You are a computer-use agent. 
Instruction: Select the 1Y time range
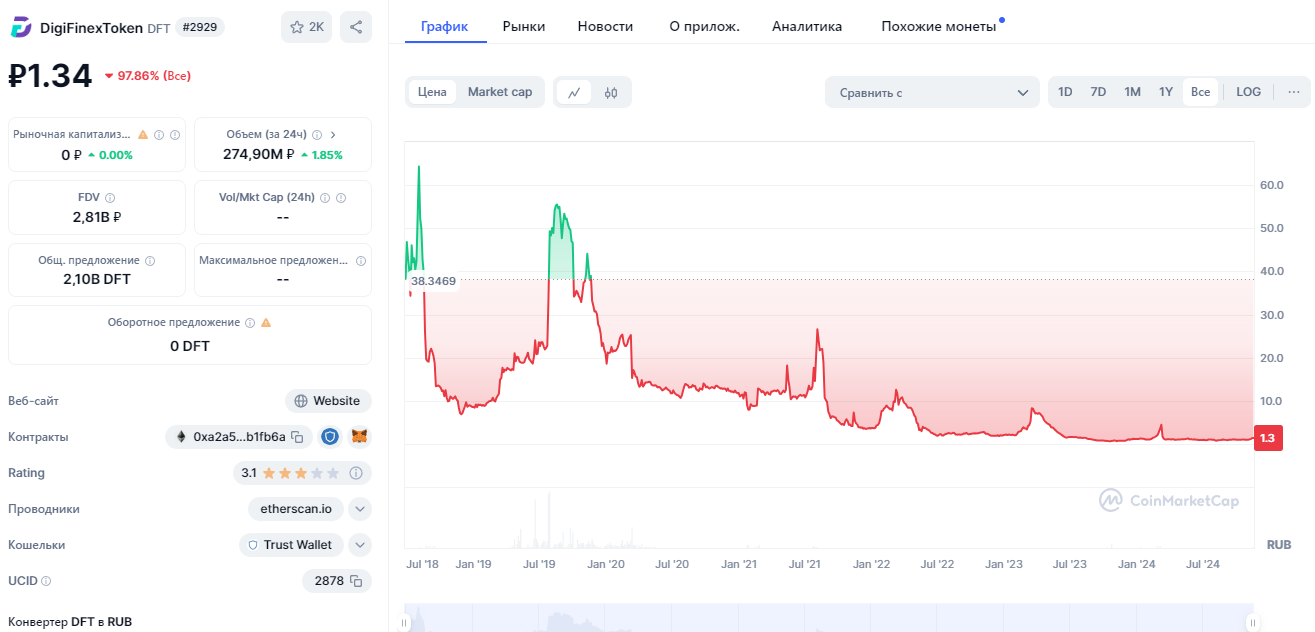pos(1165,91)
